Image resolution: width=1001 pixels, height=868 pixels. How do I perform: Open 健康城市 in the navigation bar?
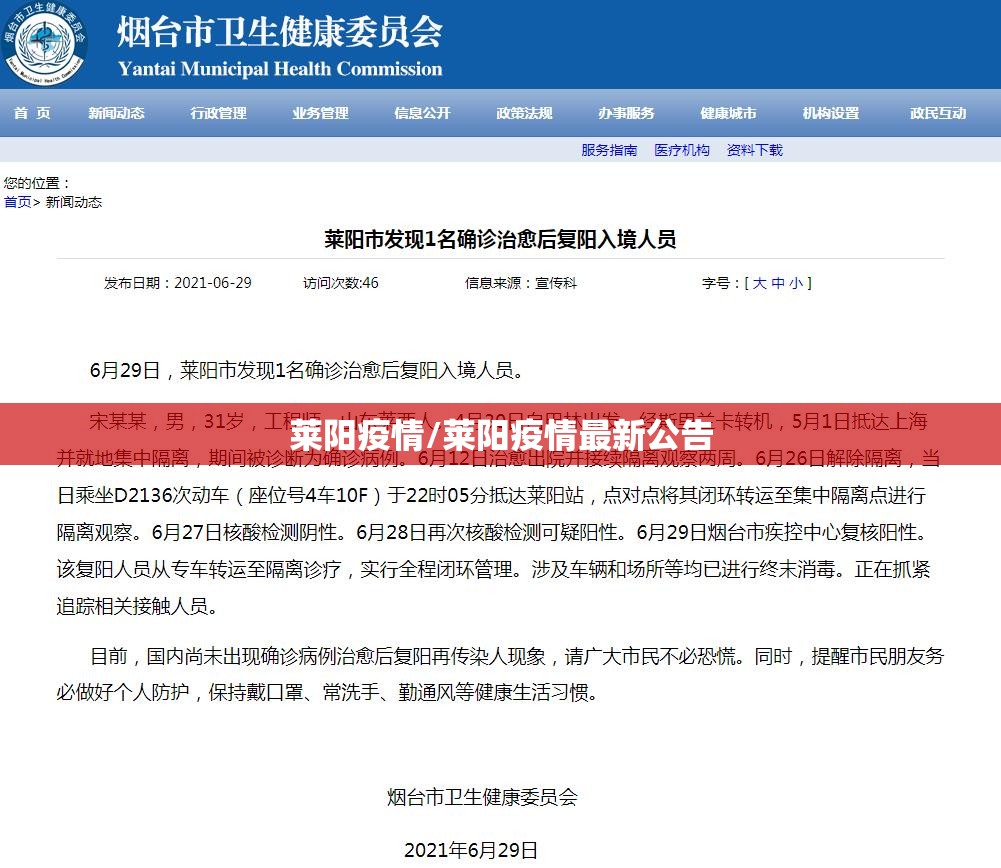[728, 113]
